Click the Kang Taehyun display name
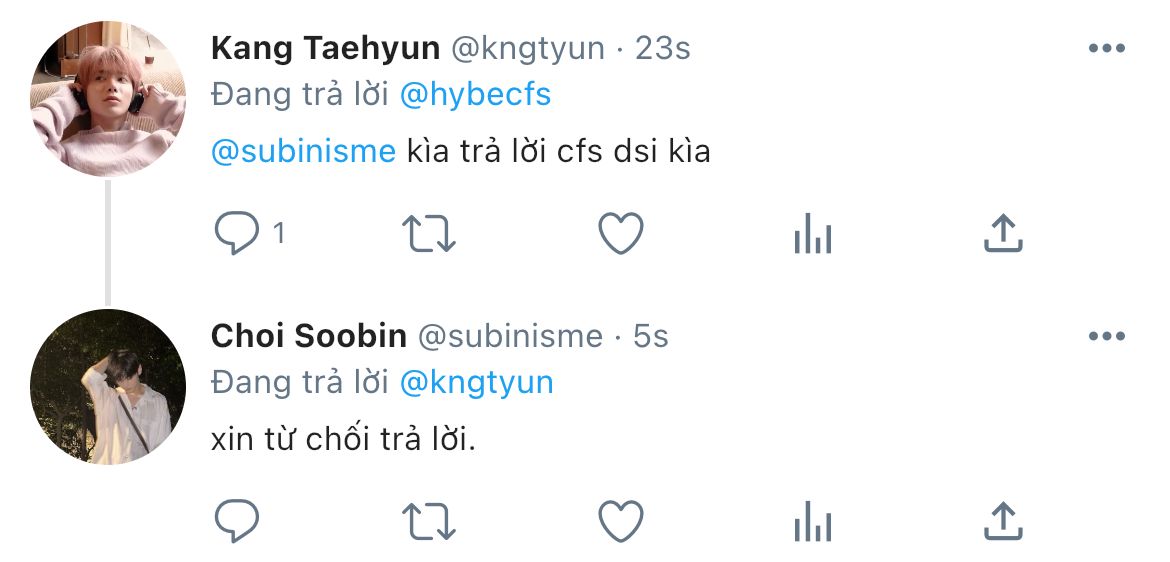 point(325,48)
